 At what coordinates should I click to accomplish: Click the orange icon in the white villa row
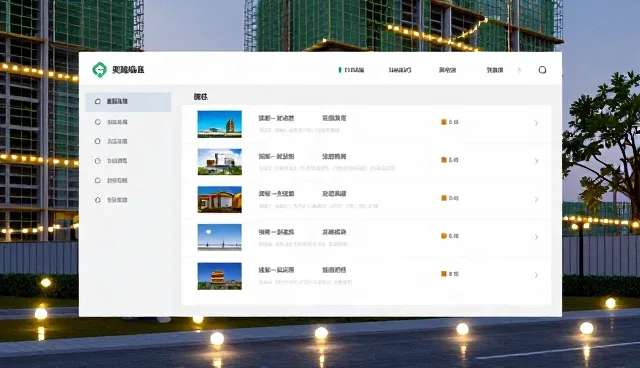pyautogui.click(x=444, y=160)
